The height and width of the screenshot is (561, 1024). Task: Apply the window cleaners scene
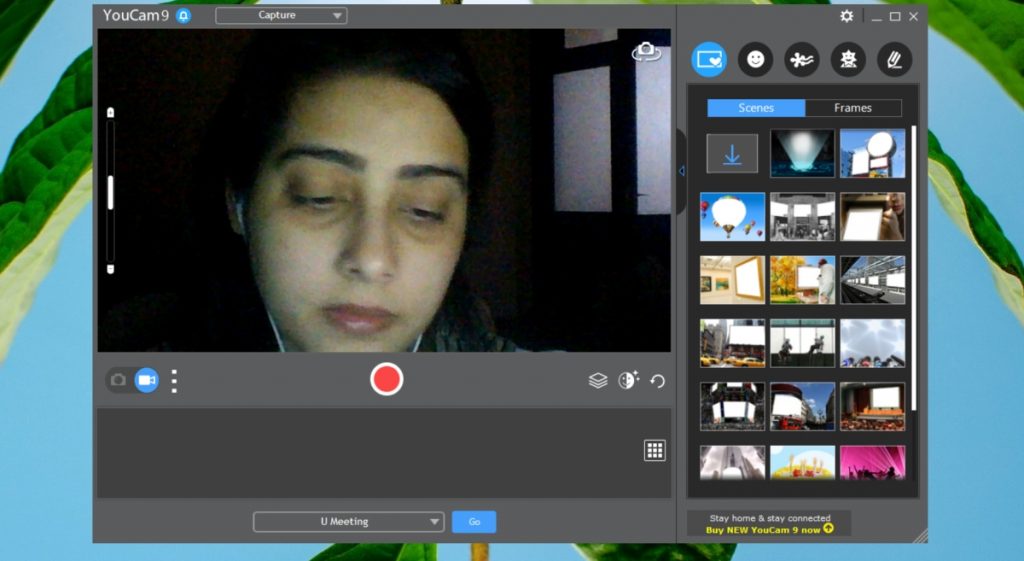coord(803,343)
